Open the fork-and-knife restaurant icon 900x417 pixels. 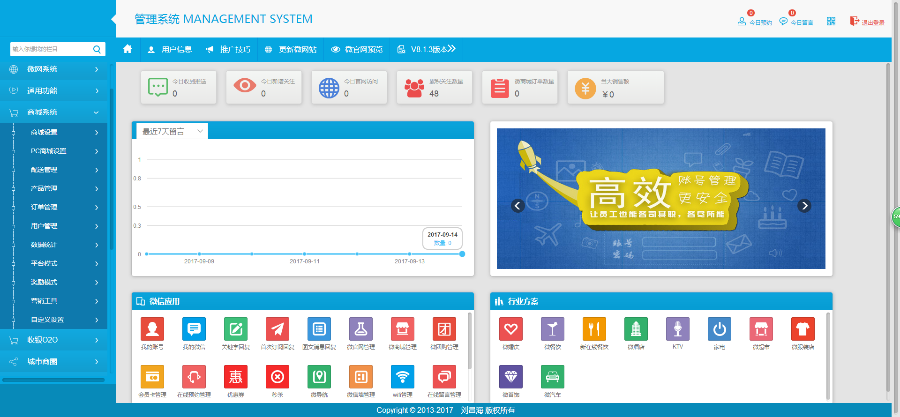tap(594, 329)
